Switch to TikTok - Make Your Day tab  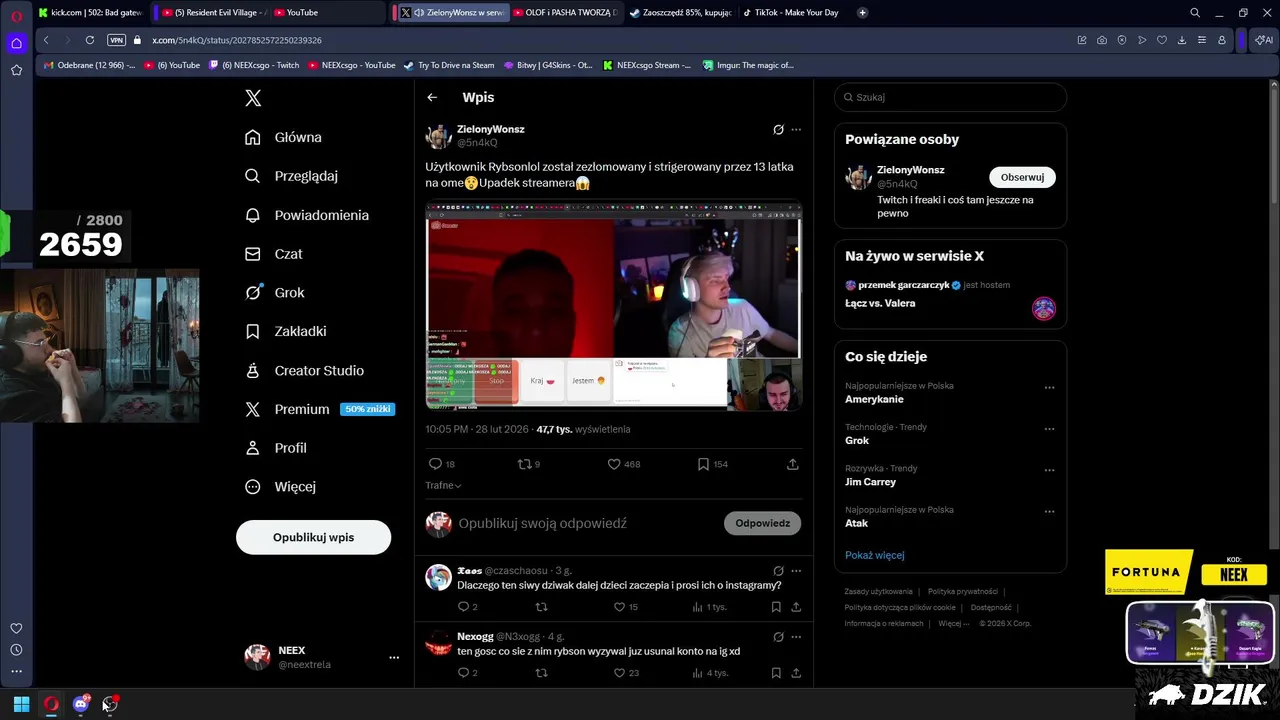796,13
